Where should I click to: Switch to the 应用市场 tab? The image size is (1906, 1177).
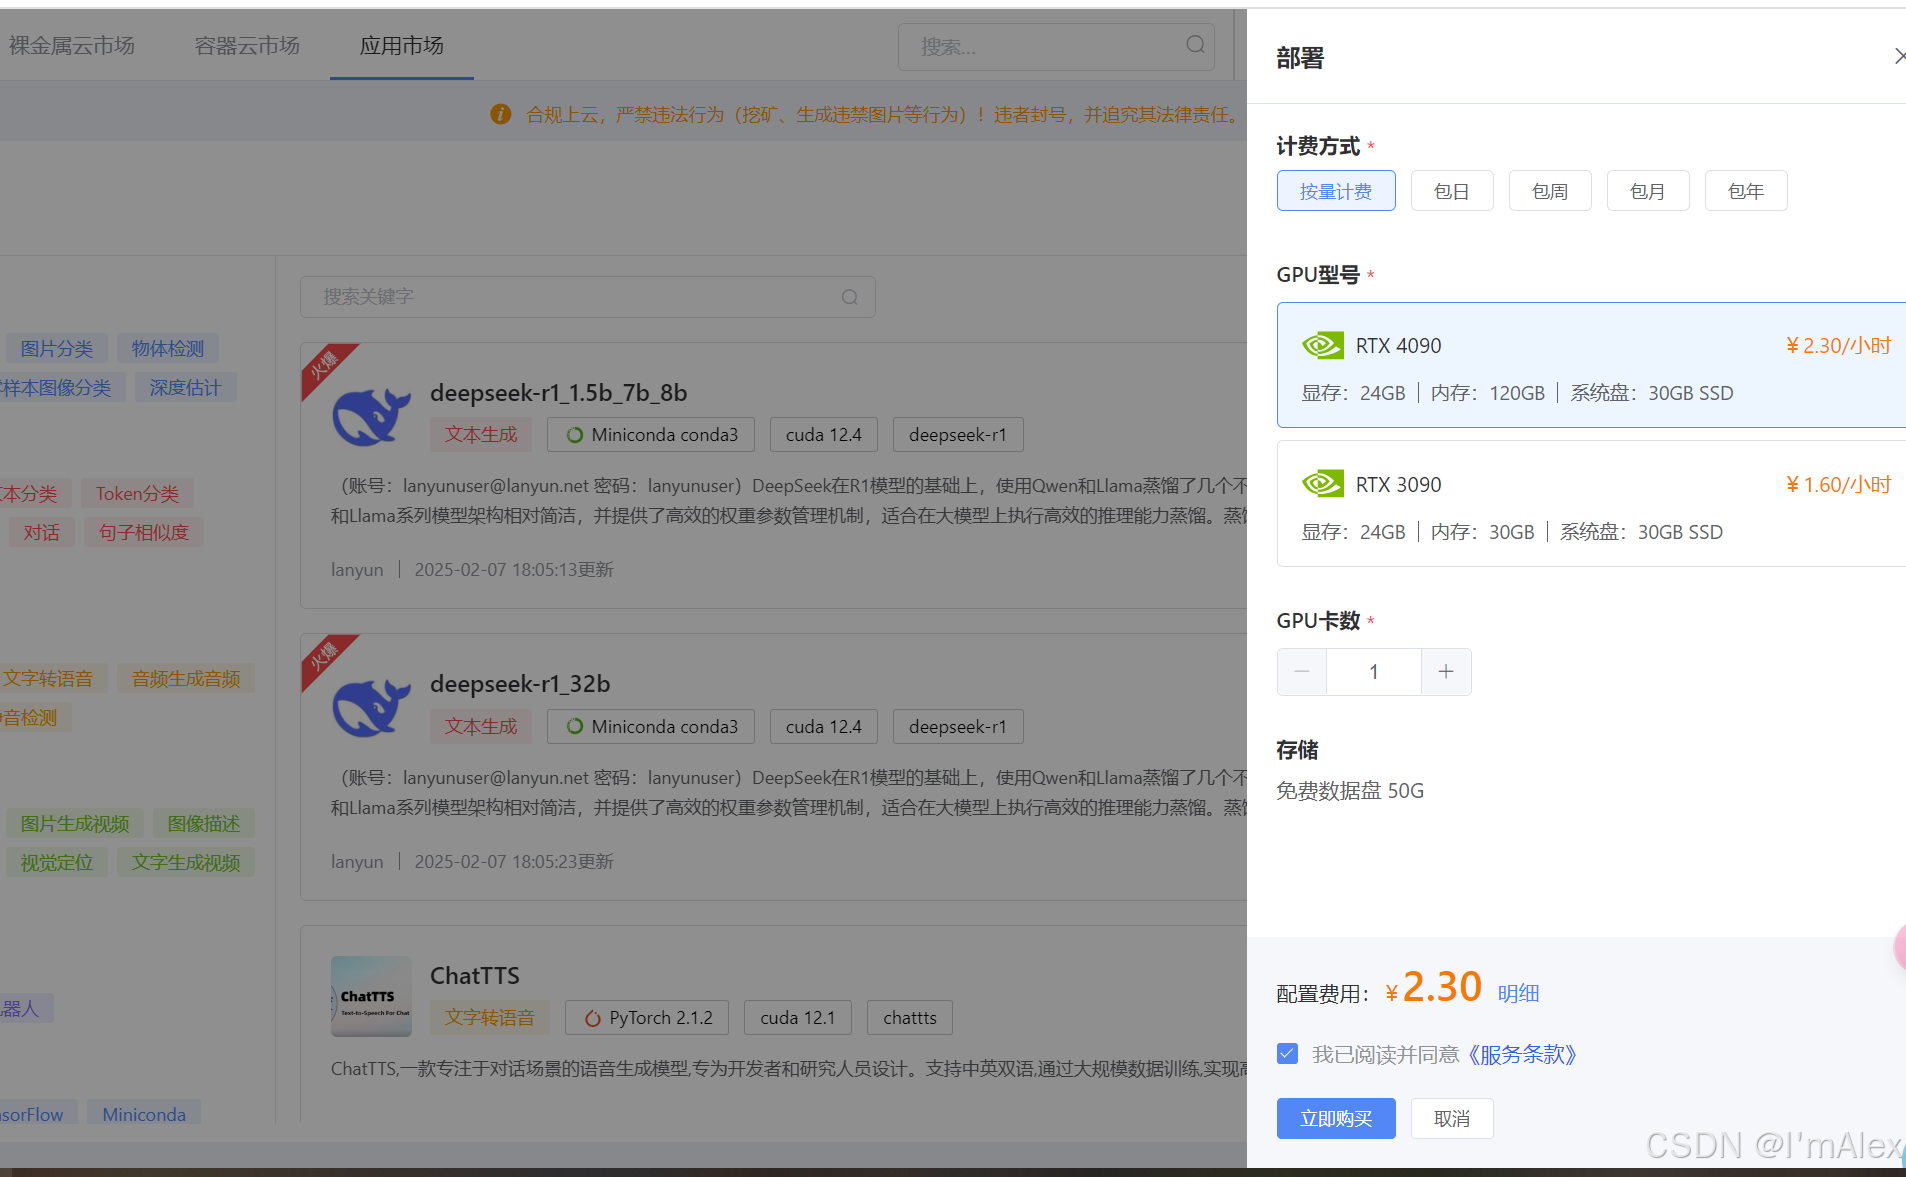pos(402,45)
